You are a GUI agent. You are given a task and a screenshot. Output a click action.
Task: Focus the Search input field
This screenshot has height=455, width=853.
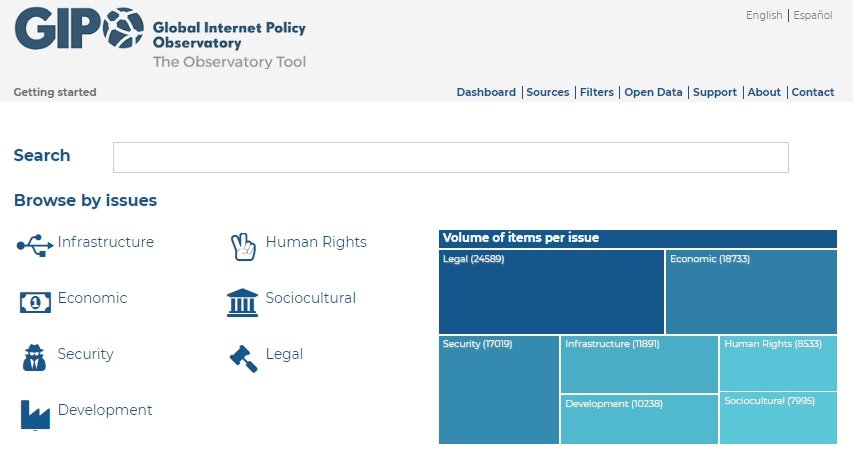click(x=450, y=157)
